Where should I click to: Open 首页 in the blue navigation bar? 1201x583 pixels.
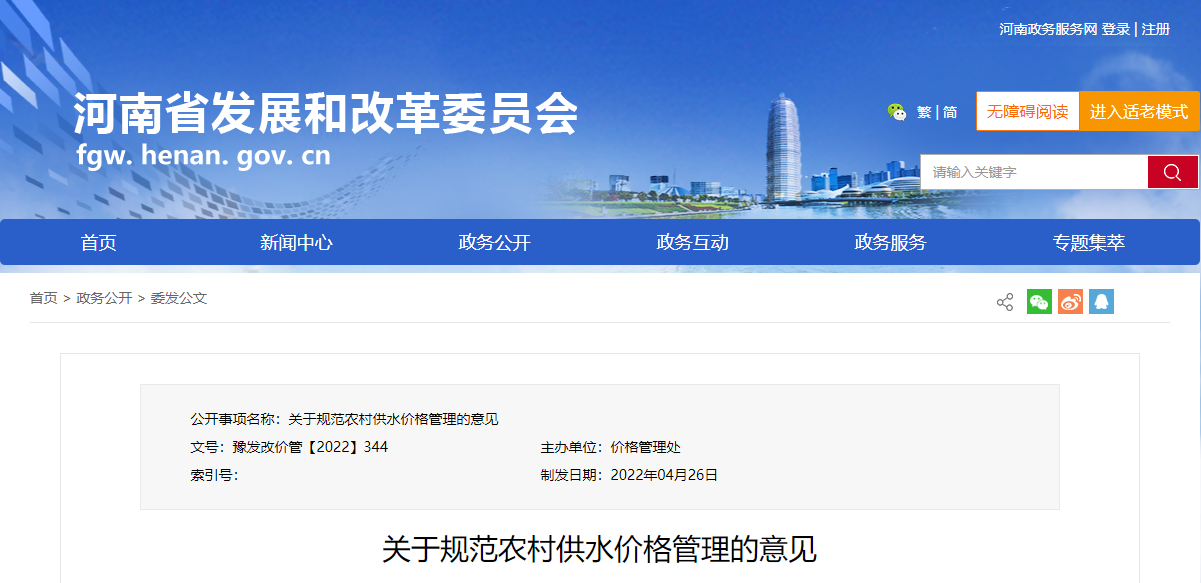point(98,243)
